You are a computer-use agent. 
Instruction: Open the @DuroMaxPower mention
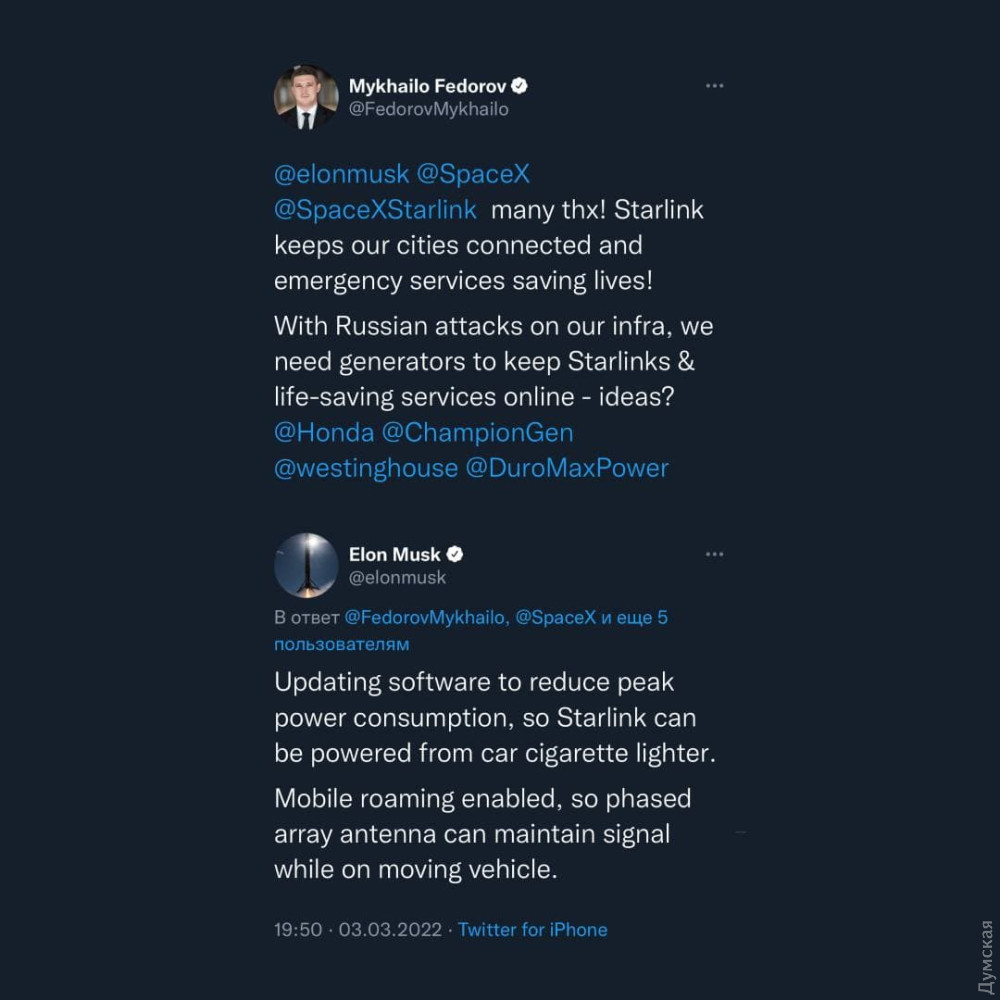567,468
